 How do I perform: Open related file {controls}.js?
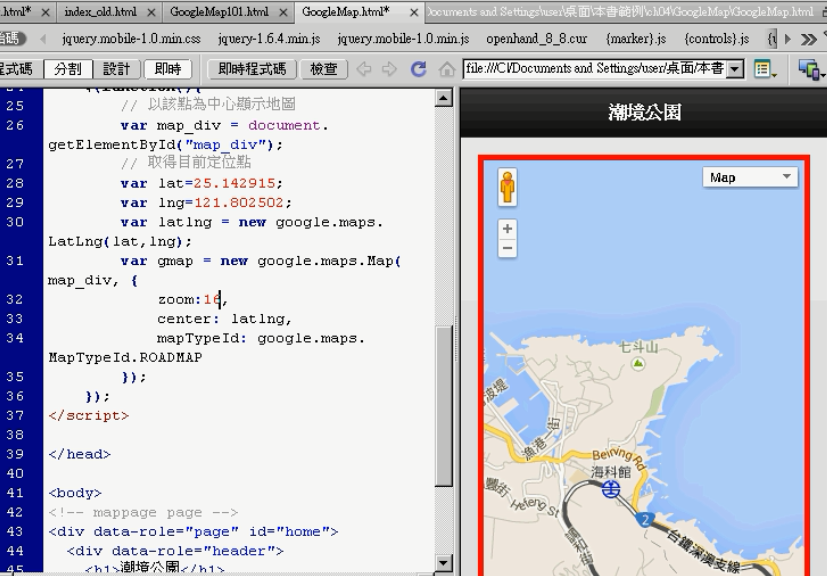716,39
